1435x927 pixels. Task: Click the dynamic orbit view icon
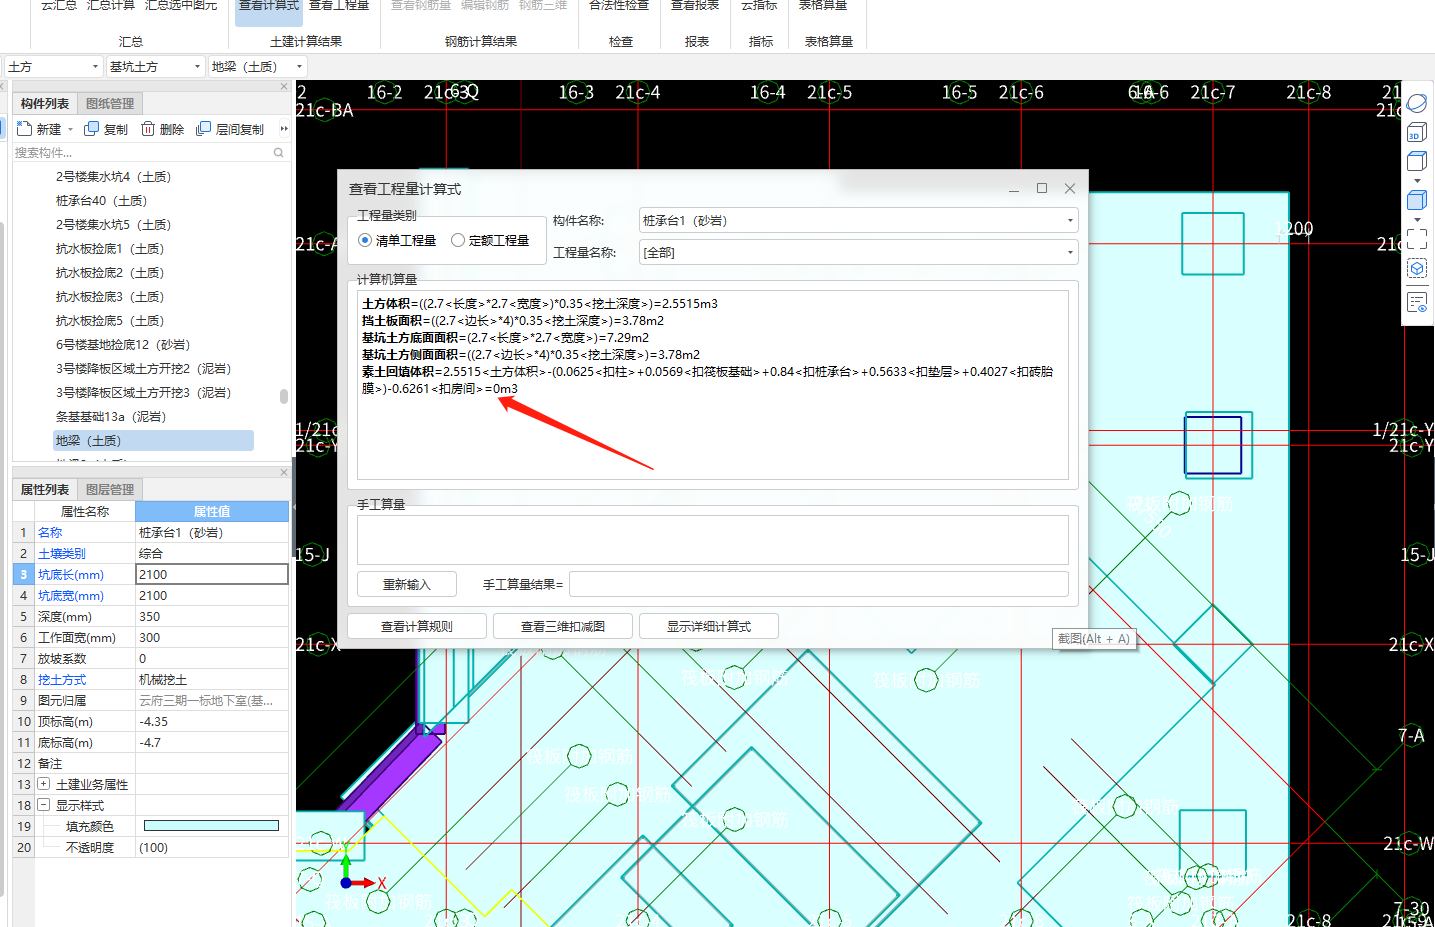pyautogui.click(x=1416, y=103)
